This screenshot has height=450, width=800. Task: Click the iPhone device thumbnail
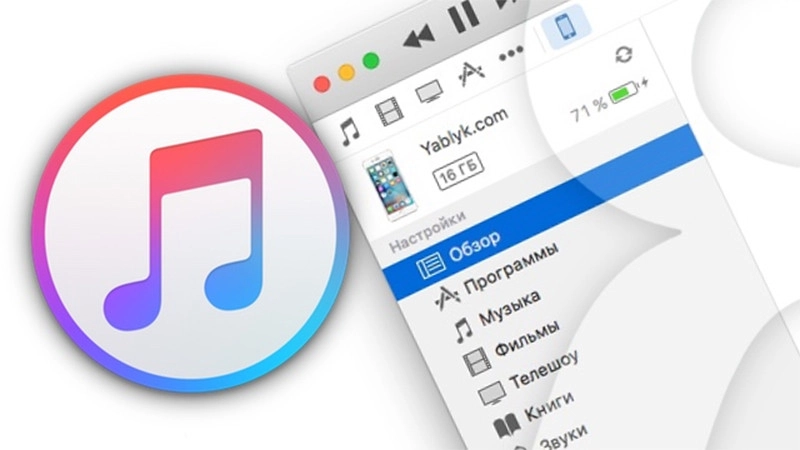391,185
